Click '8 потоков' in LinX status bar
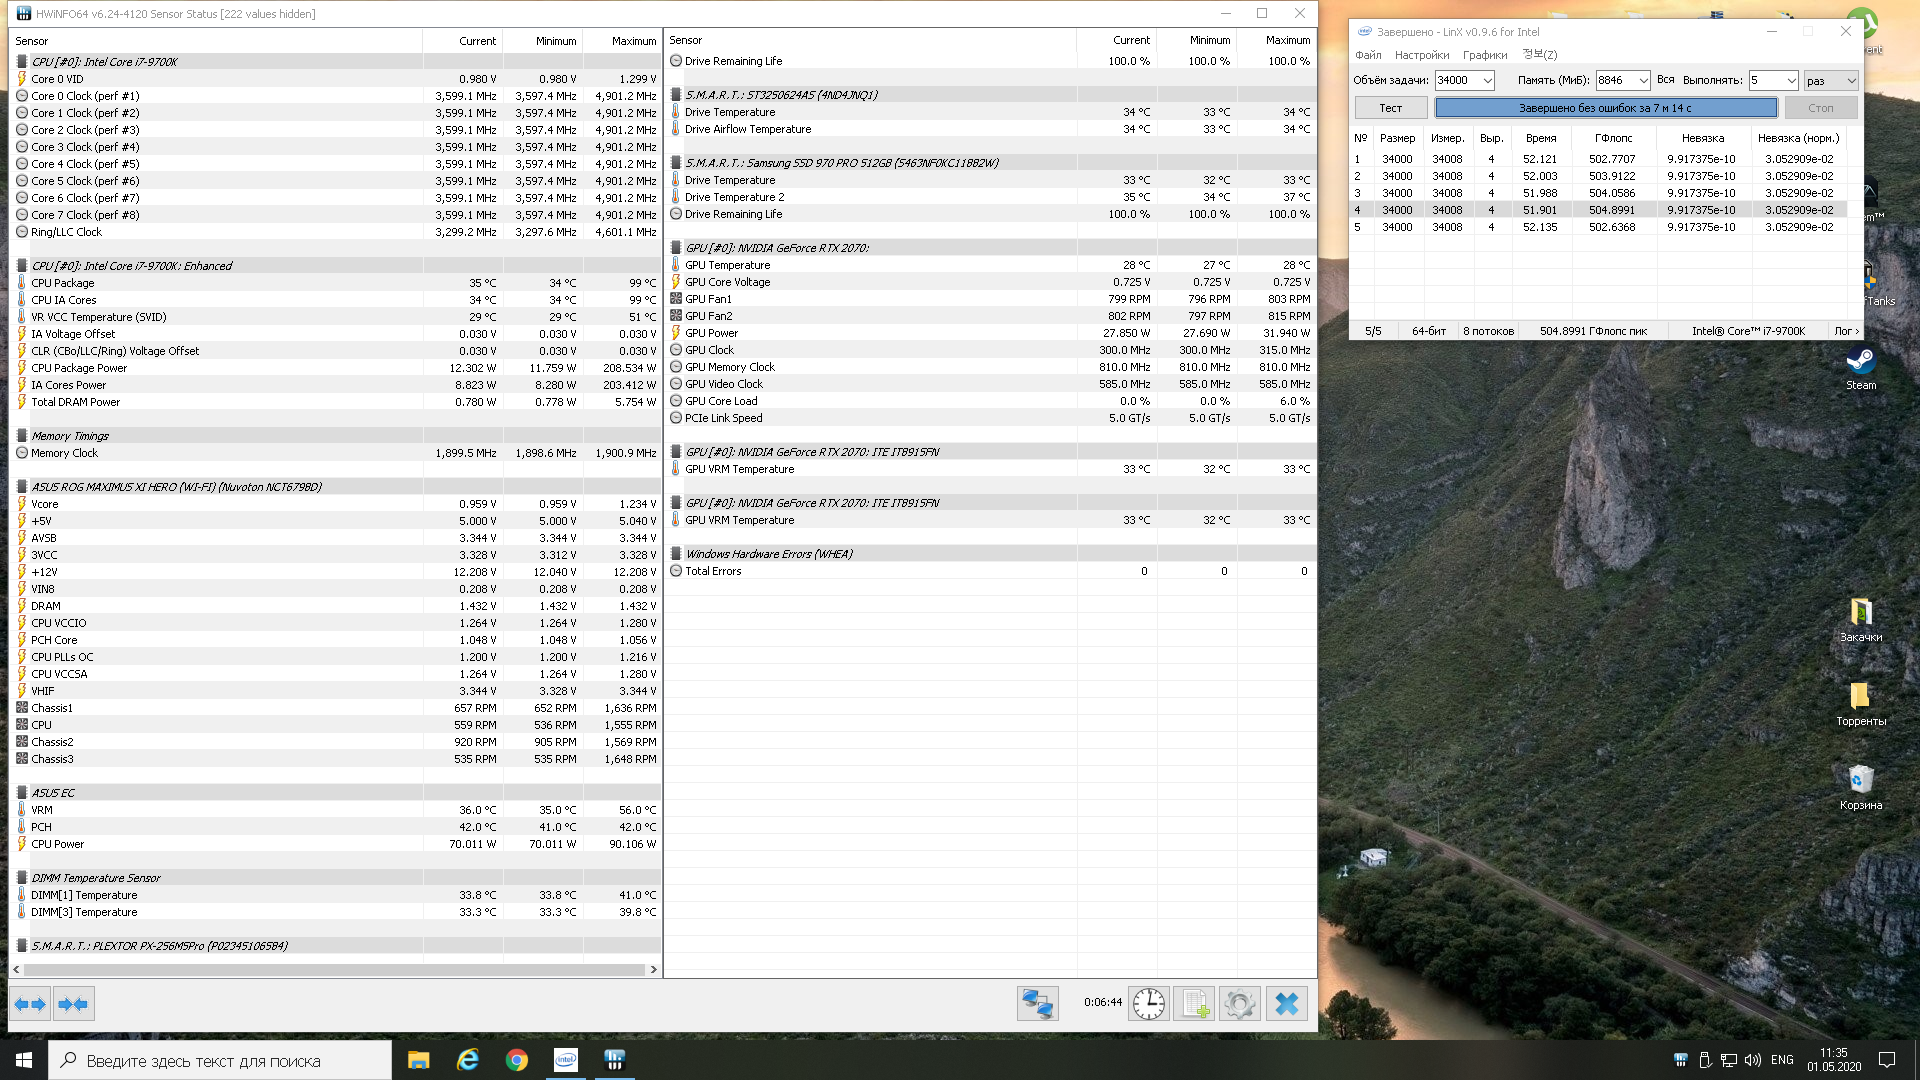 click(x=1488, y=331)
